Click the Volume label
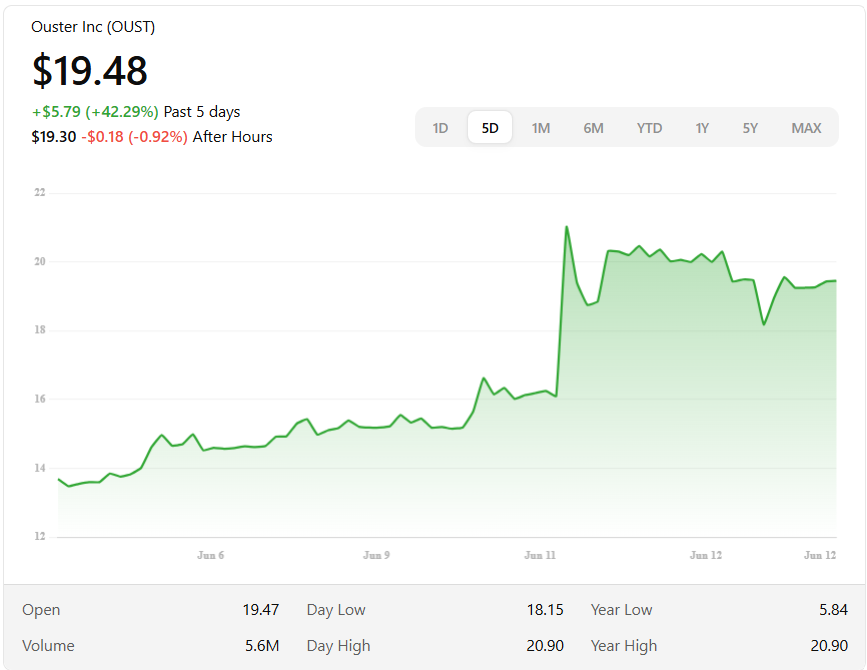Image resolution: width=867 pixels, height=670 pixels. [x=48, y=646]
